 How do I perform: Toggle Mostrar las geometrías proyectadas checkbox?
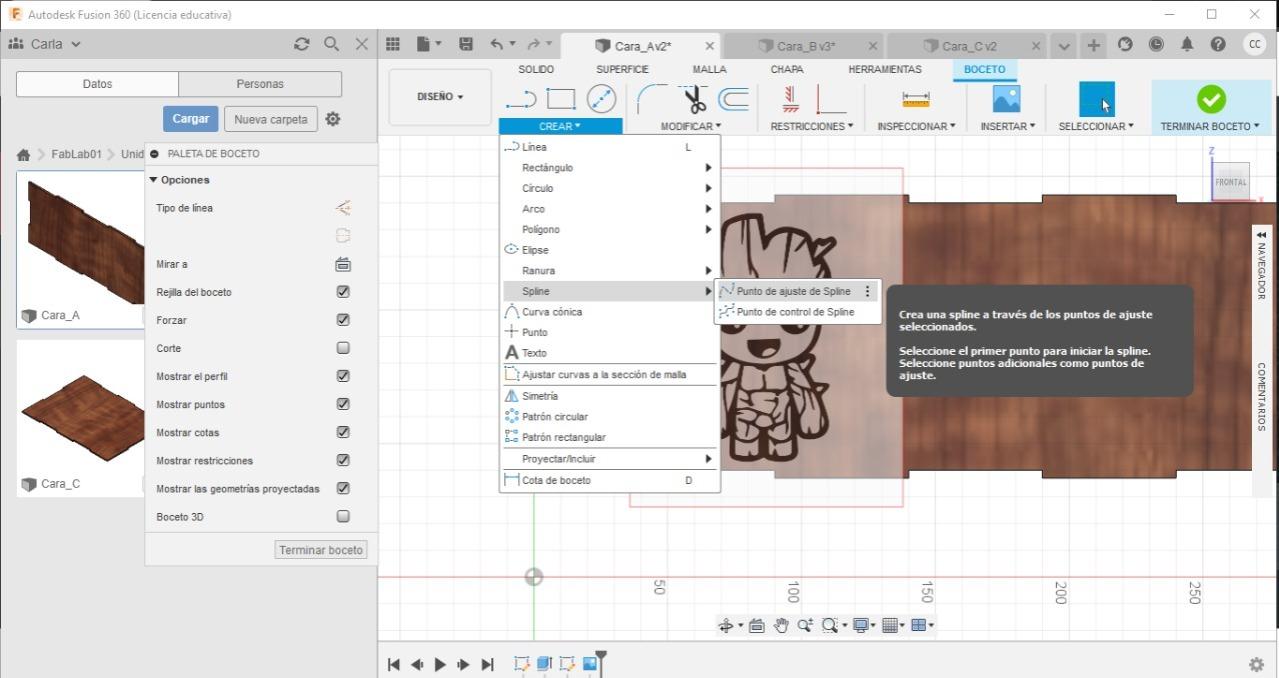click(x=343, y=488)
